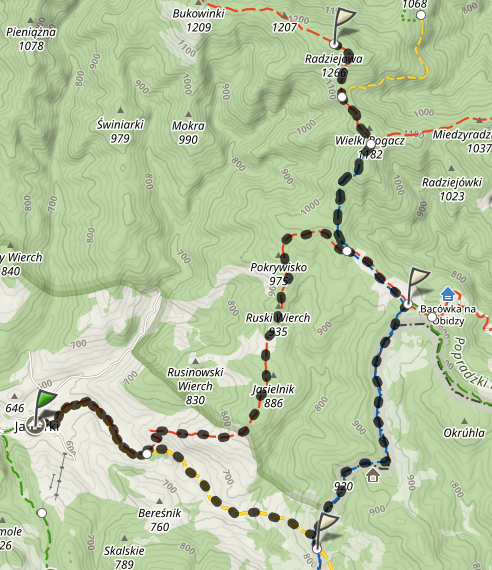Click the trail junction waypoint east of Pokrywisko
Image resolution: width=492 pixels, height=570 pixels.
click(347, 251)
